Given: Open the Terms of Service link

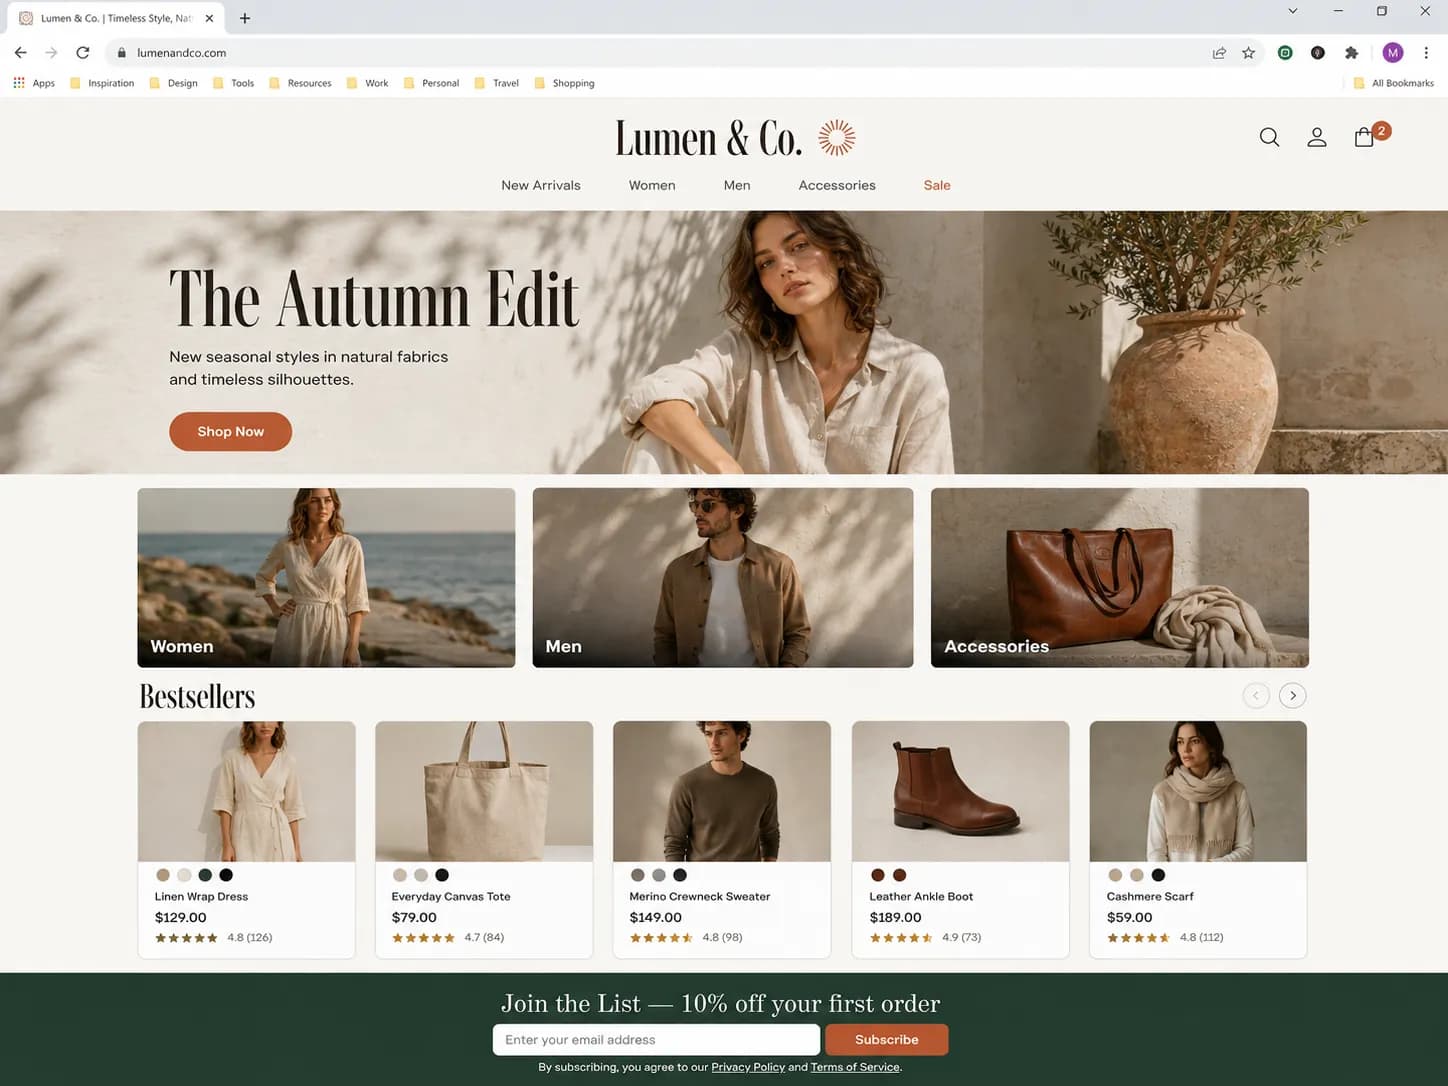Looking at the screenshot, I should pyautogui.click(x=855, y=1067).
